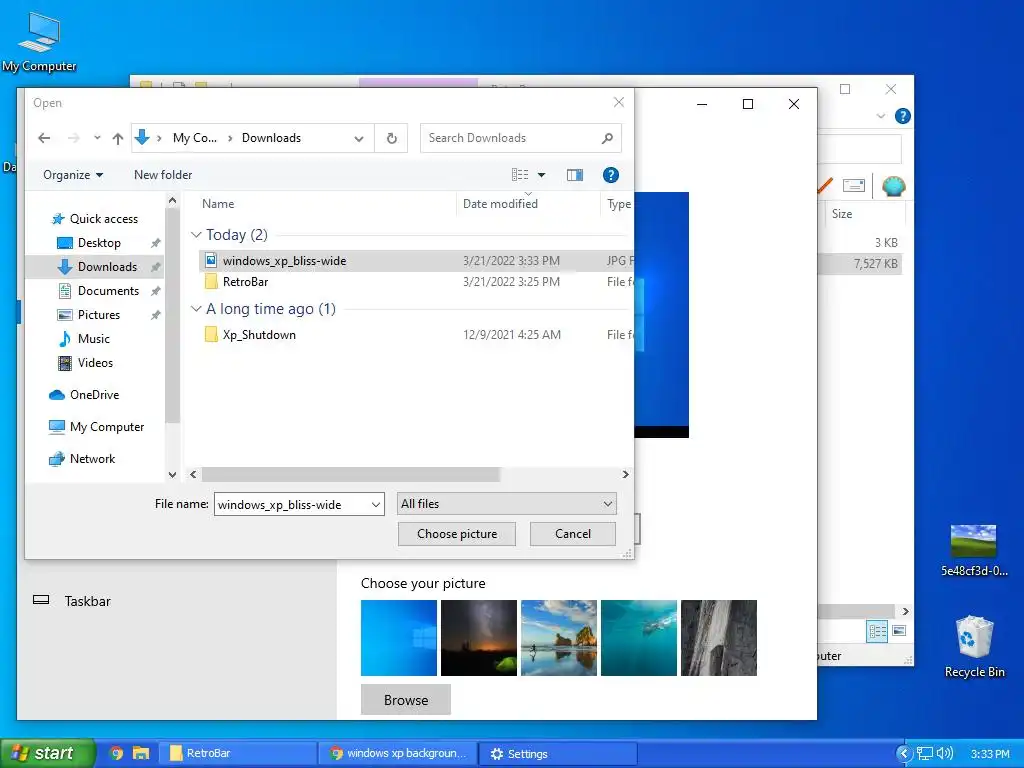This screenshot has width=1024, height=768.
Task: Select Downloads in sidebar
Action: 97,266
